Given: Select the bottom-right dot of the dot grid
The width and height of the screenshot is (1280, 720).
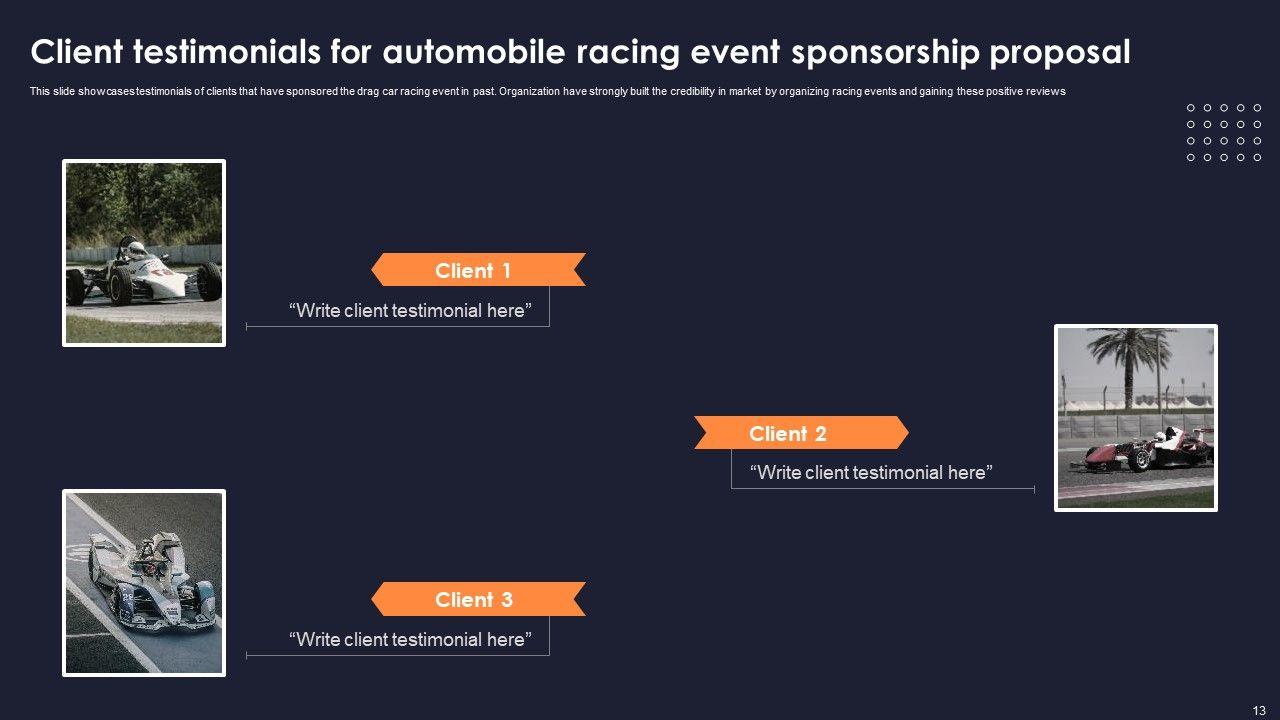Looking at the screenshot, I should pos(1257,157).
